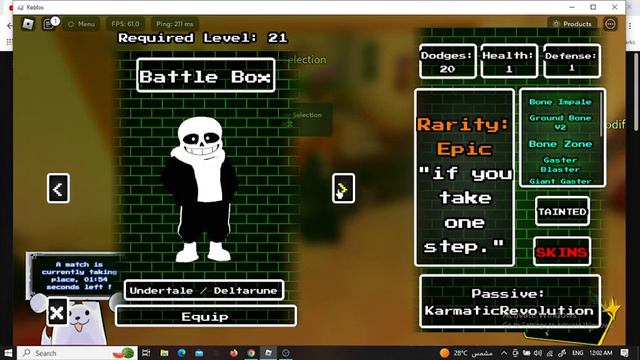Go to next character with yellow right arrow
This screenshot has height=360, width=640.
pyautogui.click(x=343, y=189)
